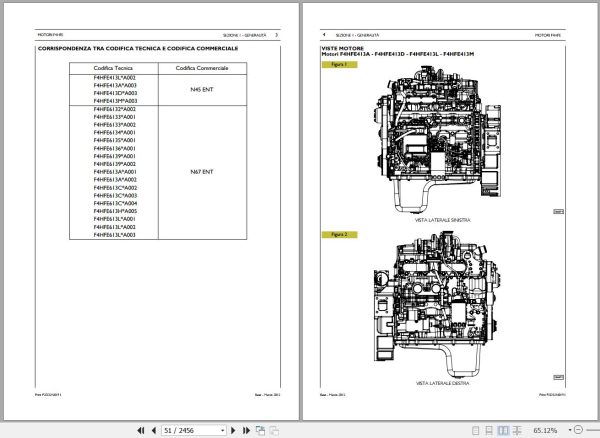Click the right page SEZIONE 1 - GENERALITÀ header
Screen dimensions: 600x438
pos(357,35)
